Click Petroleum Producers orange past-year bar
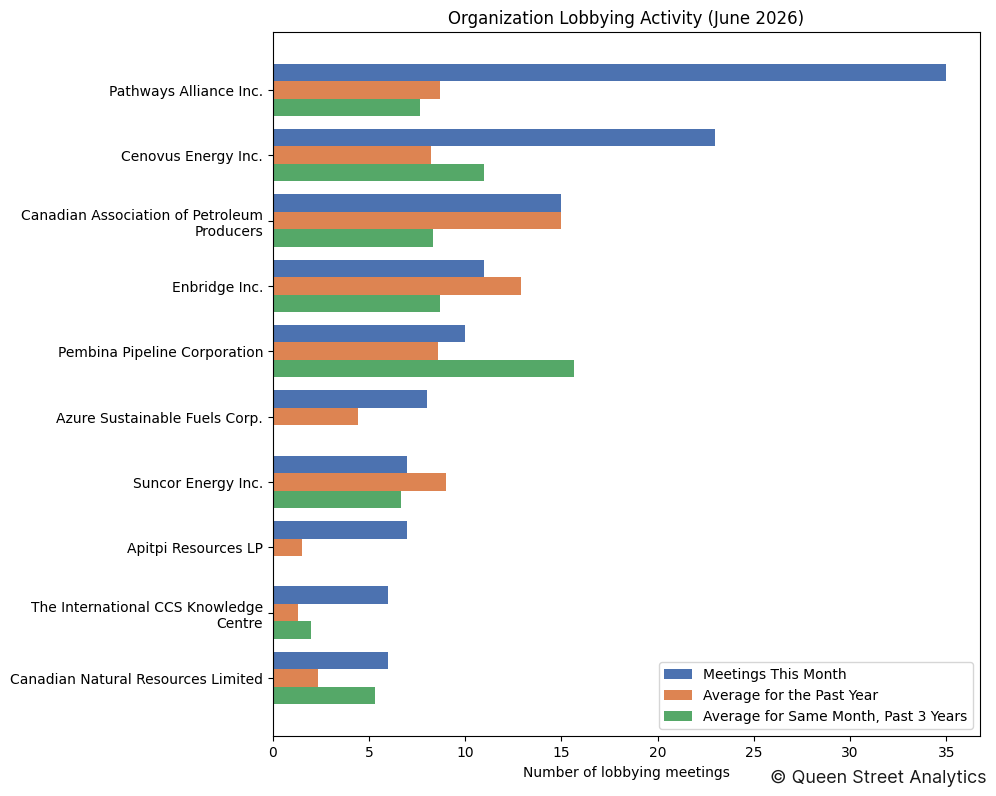This screenshot has width=996, height=796. [417, 220]
